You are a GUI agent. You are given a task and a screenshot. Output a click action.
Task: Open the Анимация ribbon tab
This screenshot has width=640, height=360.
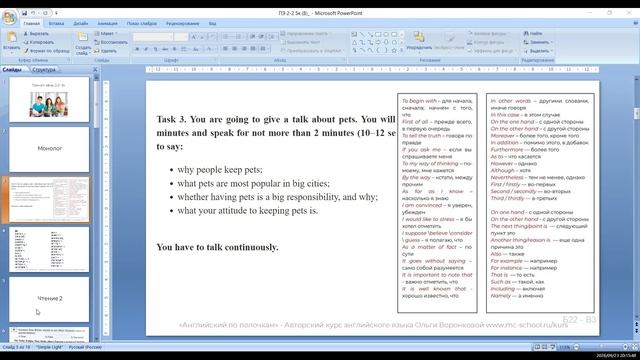click(107, 24)
